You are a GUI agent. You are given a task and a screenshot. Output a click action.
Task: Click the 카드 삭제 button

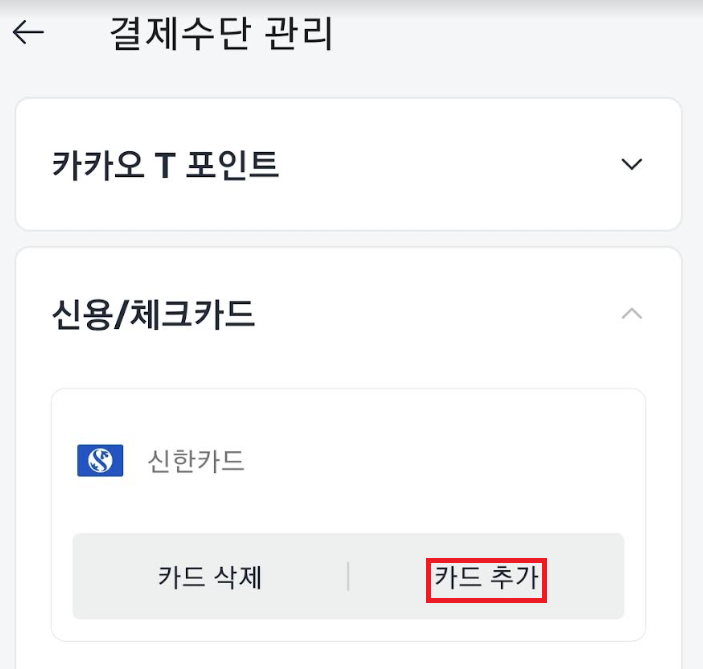209,577
